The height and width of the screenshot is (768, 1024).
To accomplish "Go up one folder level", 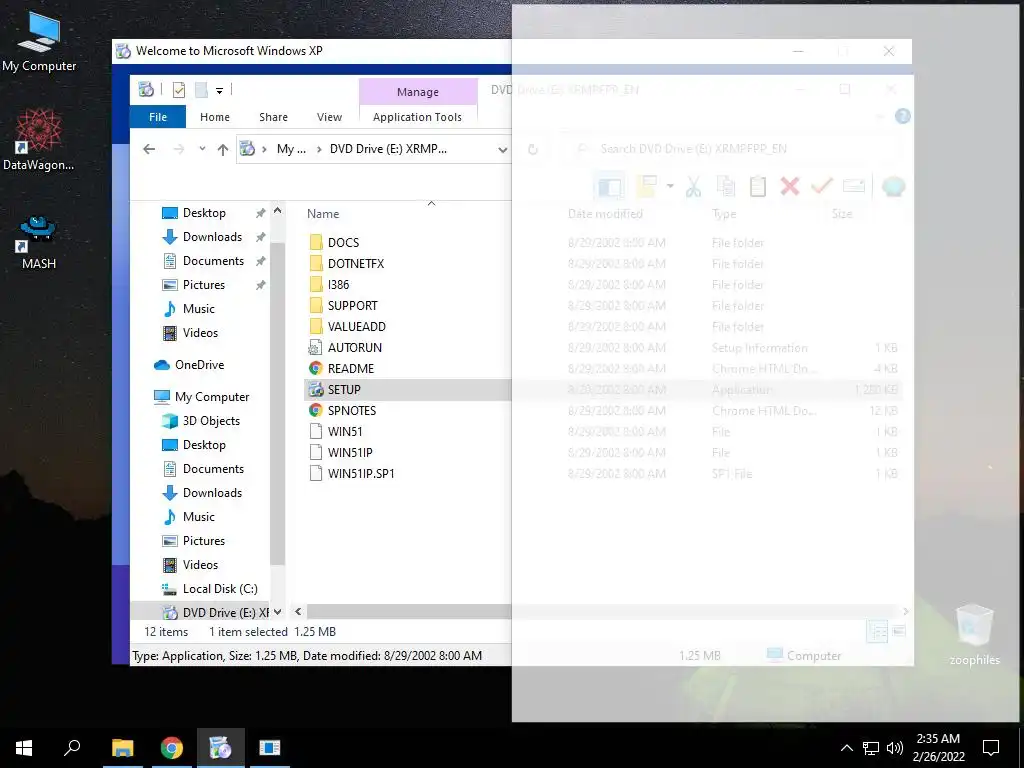I will coord(223,150).
